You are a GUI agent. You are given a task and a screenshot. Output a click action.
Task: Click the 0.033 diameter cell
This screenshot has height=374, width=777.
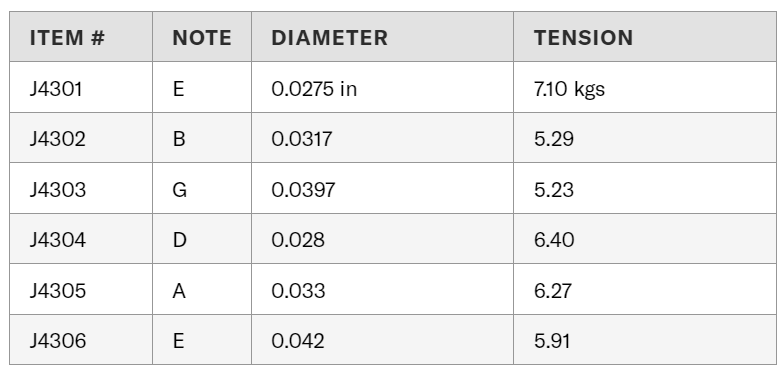point(382,290)
